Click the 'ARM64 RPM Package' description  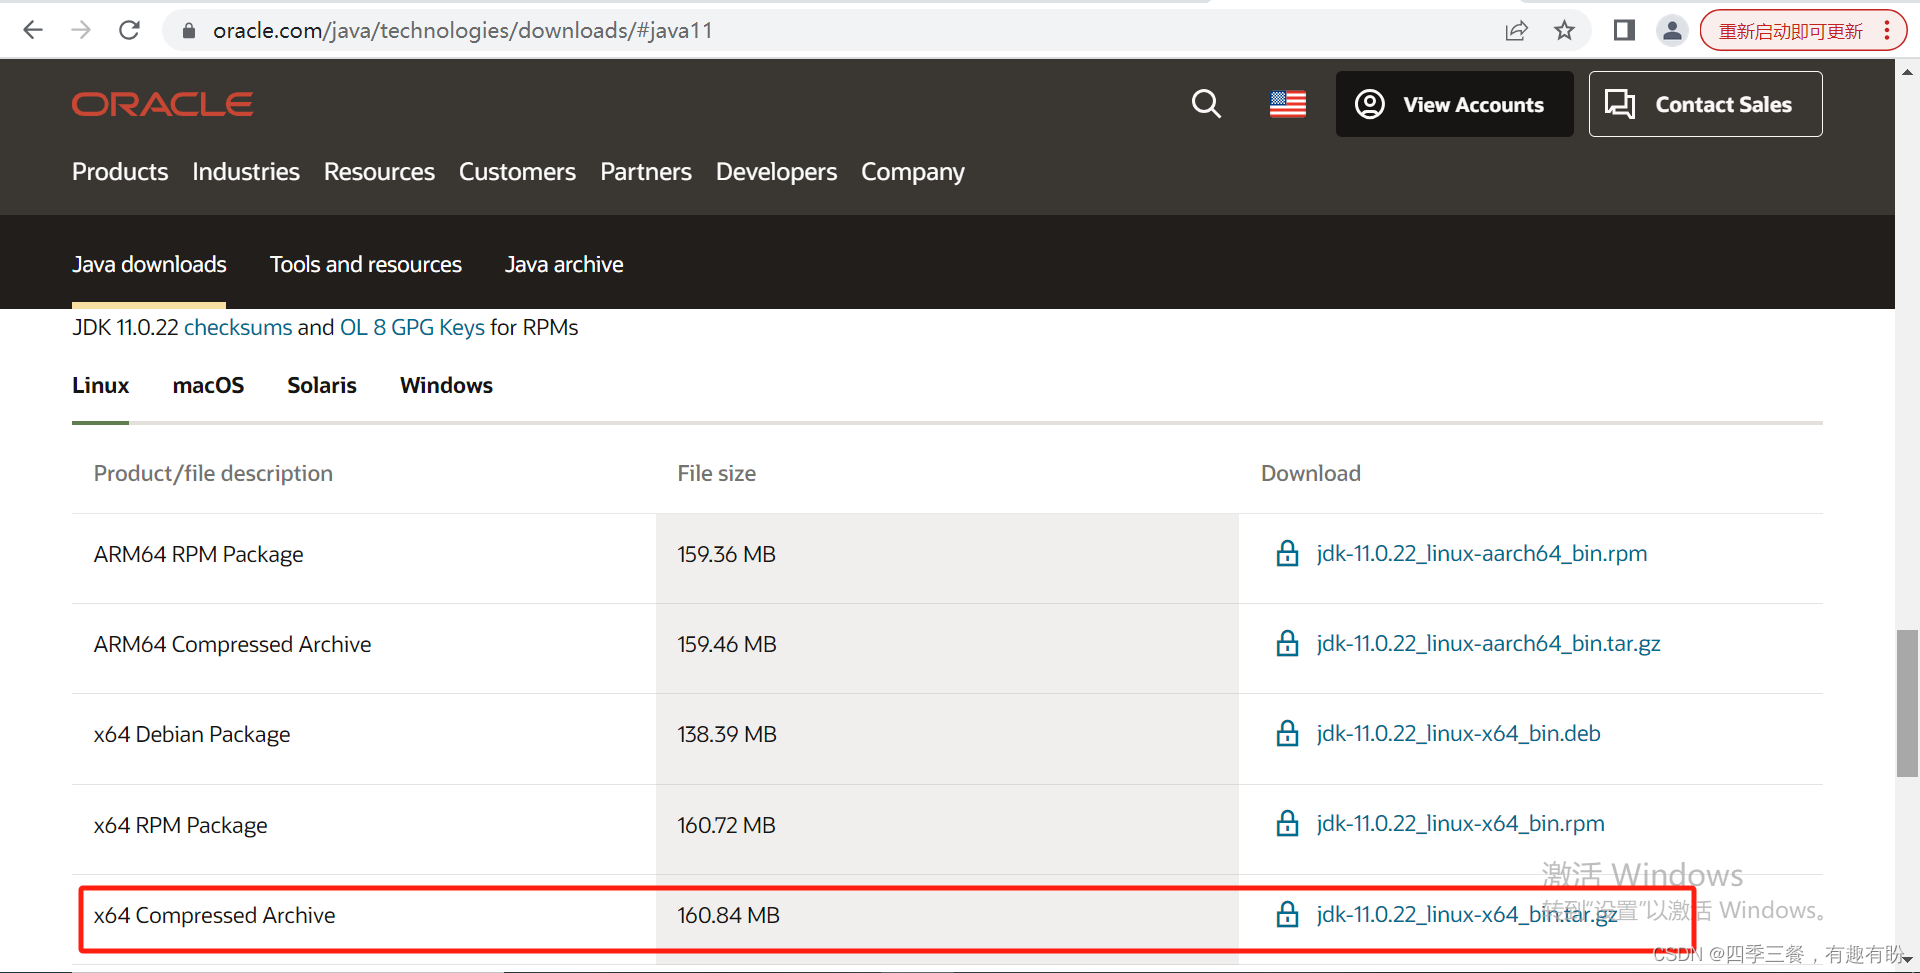(x=198, y=554)
